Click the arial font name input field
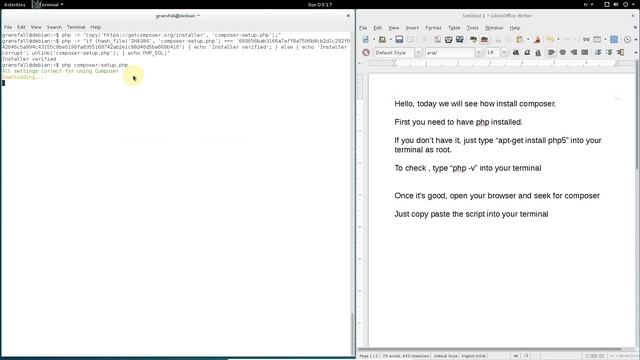The height and width of the screenshot is (360, 640). [x=449, y=52]
